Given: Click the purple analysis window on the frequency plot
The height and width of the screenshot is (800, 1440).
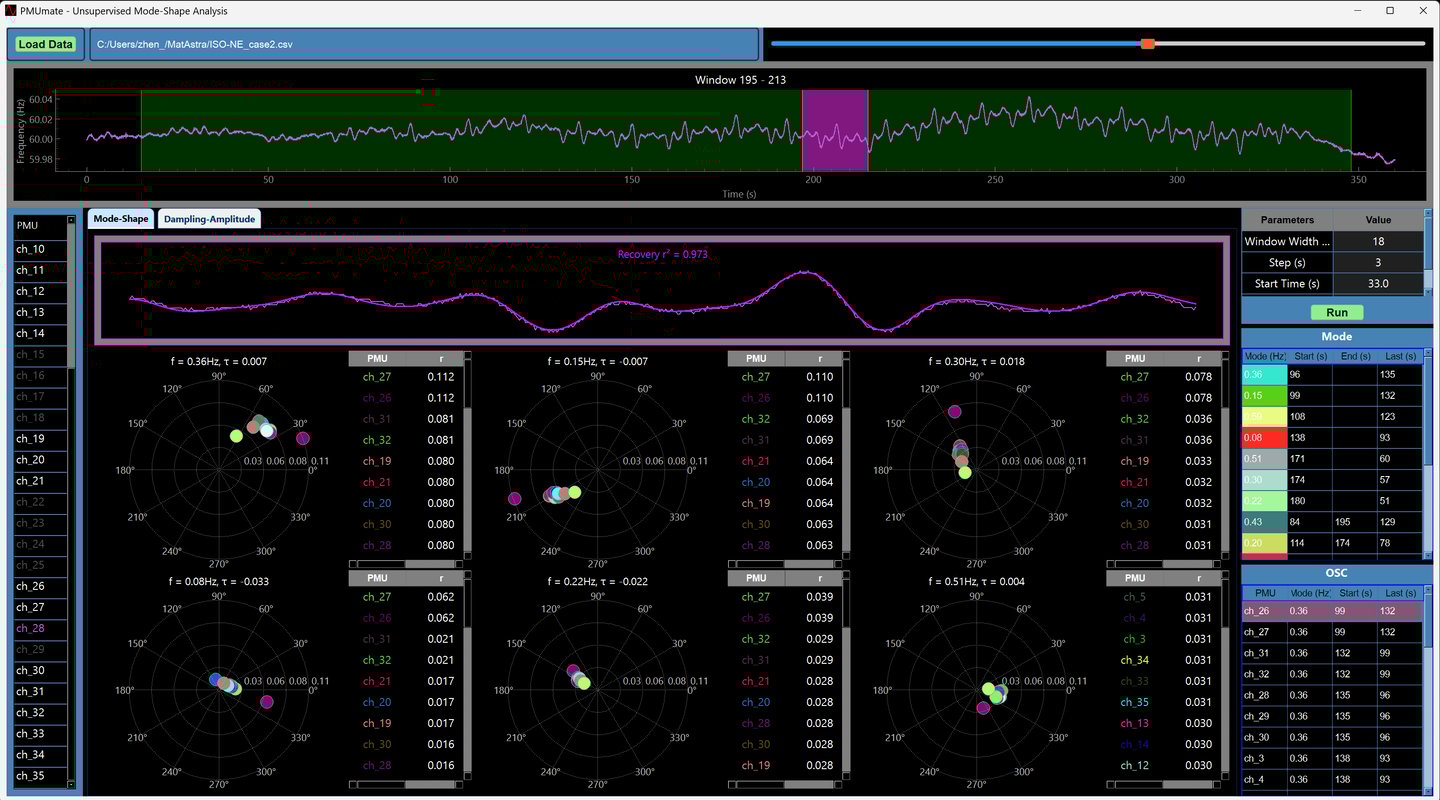Looking at the screenshot, I should click(835, 131).
